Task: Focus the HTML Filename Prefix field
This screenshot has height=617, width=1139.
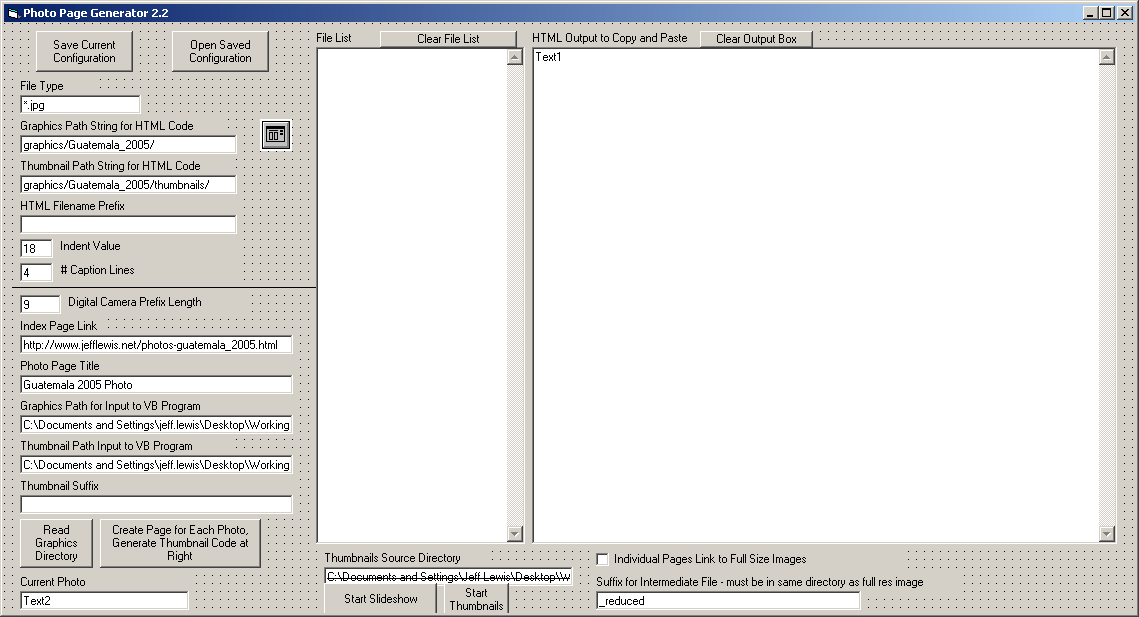Action: tap(128, 225)
